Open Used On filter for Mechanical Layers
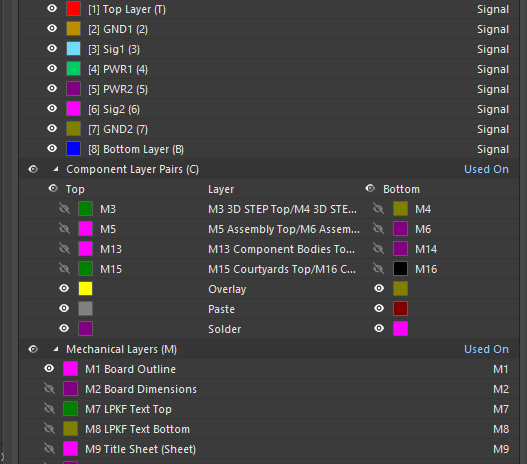Viewport: 527px width, 464px height. (x=486, y=349)
